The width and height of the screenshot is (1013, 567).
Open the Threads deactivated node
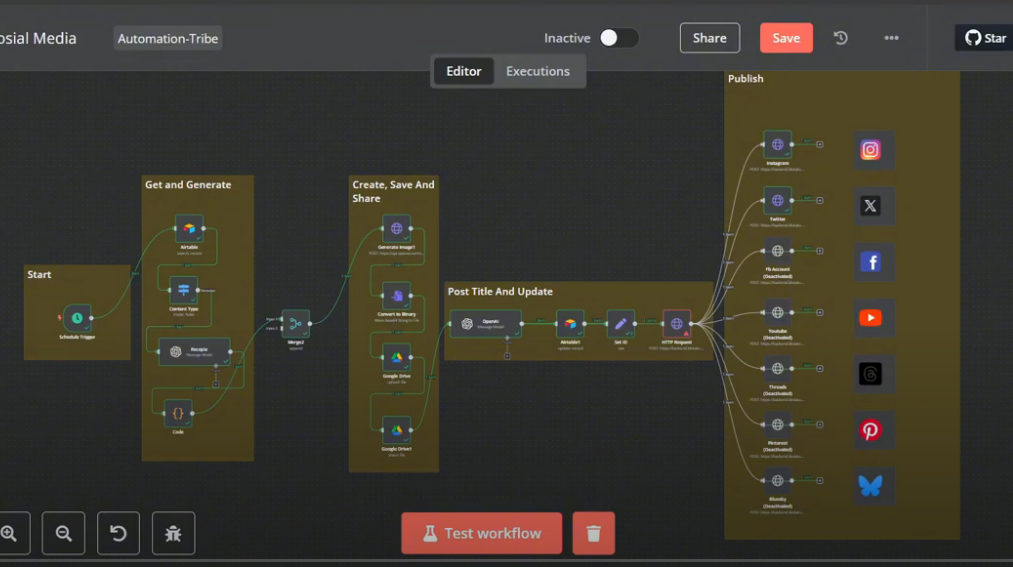pos(777,369)
